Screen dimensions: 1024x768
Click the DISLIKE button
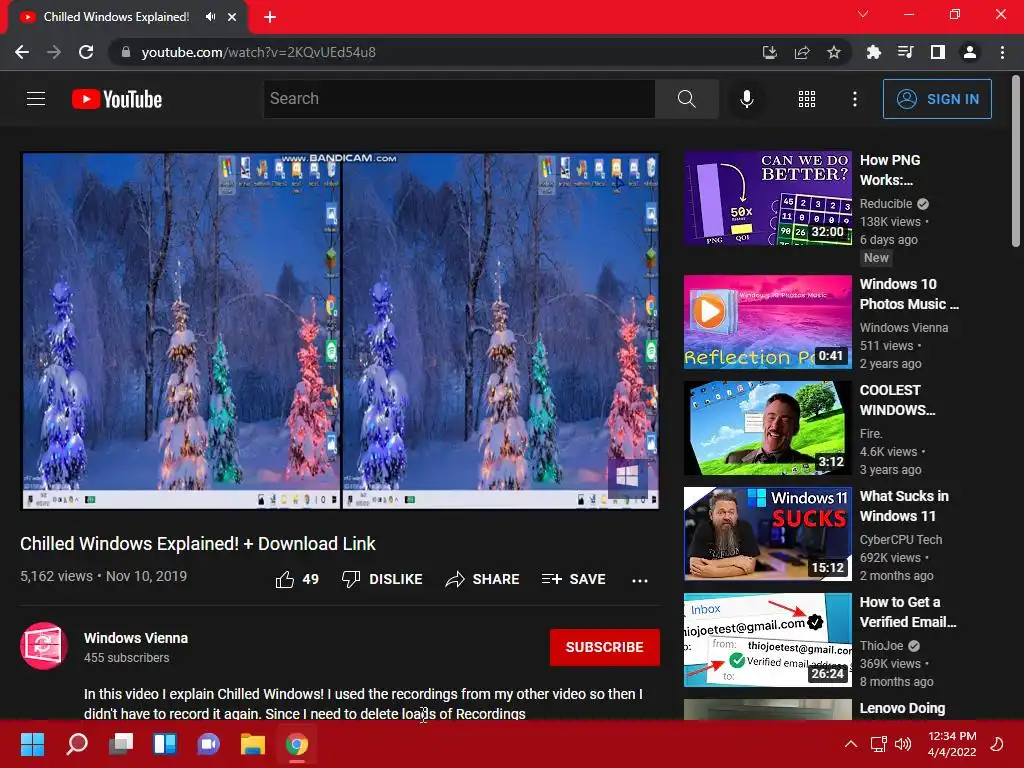pos(382,579)
